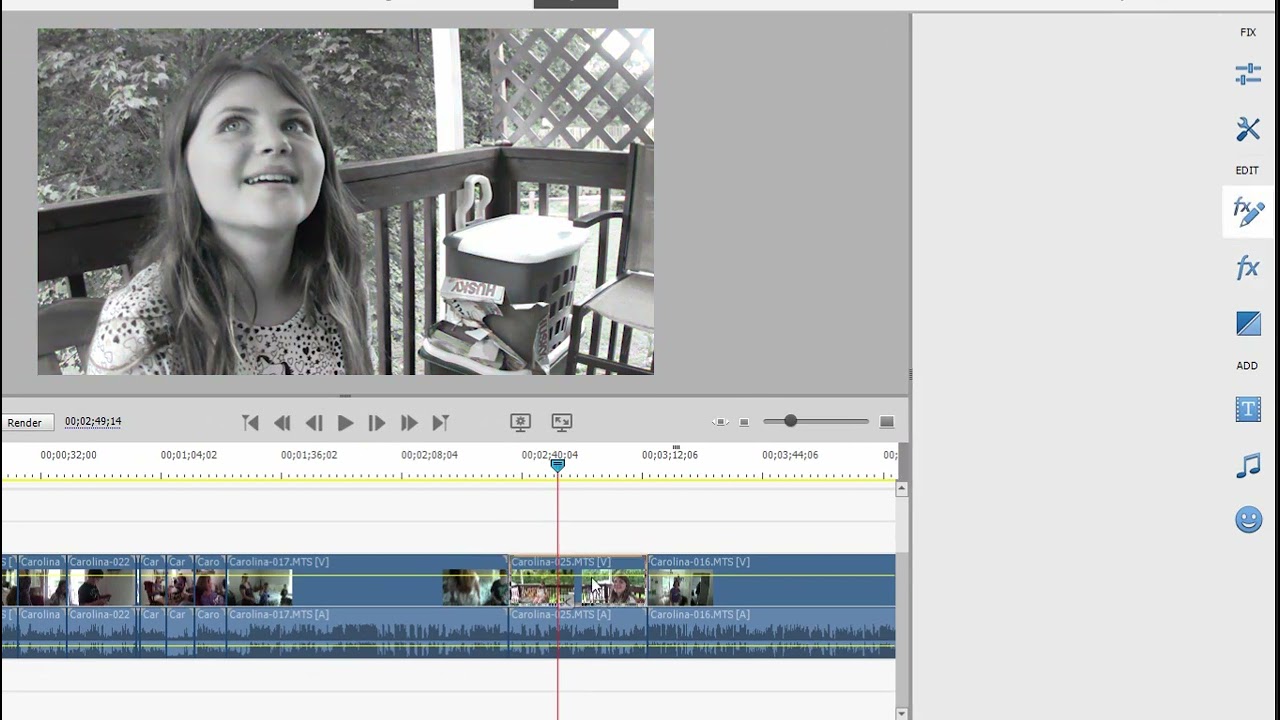Viewport: 1280px width, 720px height.
Task: Select the Carolina-016.MTS [V] video clip
Action: [771, 581]
